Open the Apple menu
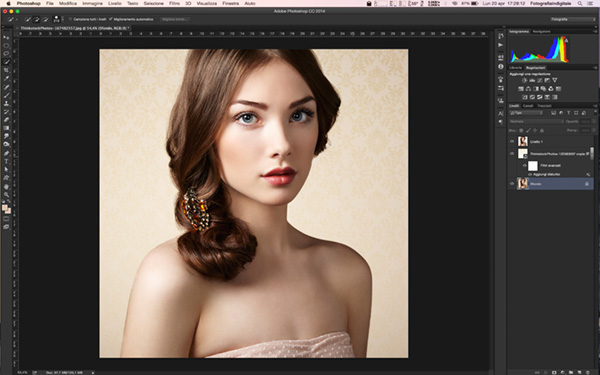This screenshot has height=375, width=600. [8, 3]
